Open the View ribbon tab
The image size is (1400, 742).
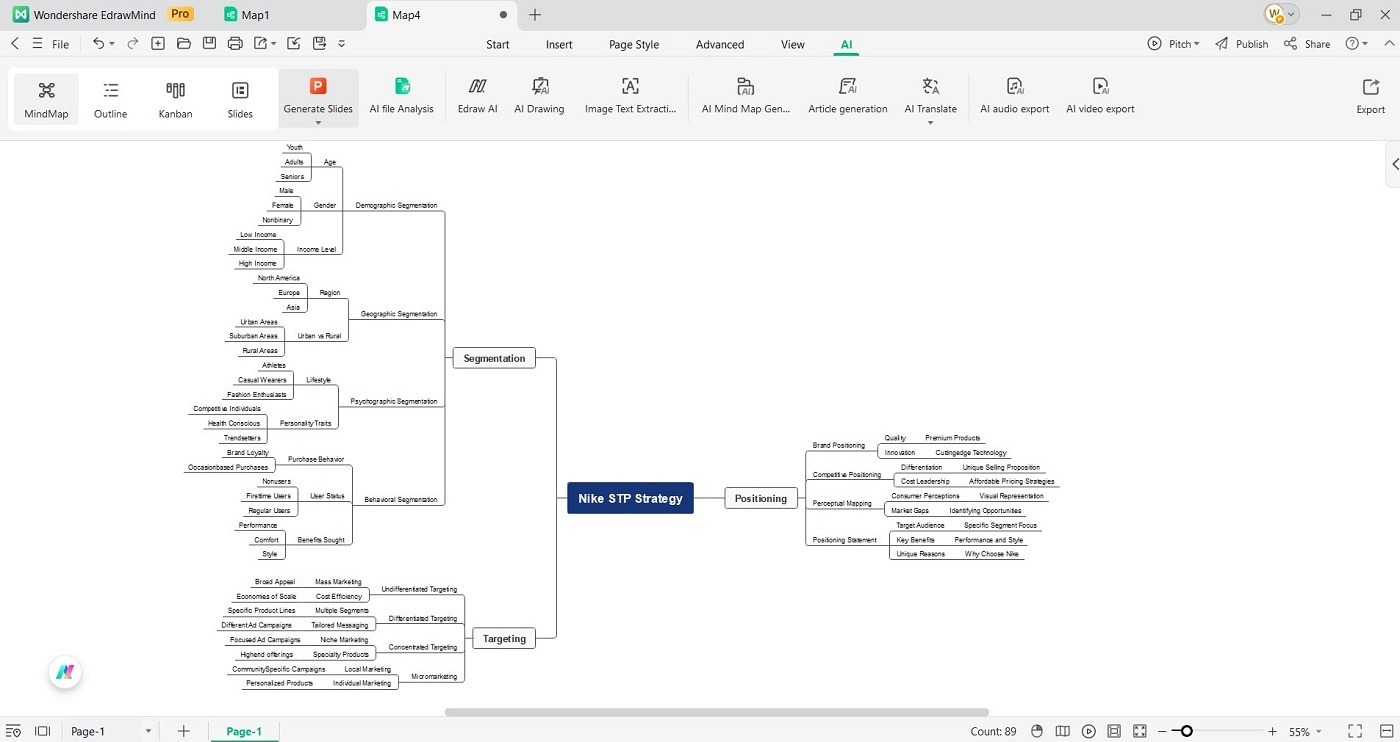point(793,44)
